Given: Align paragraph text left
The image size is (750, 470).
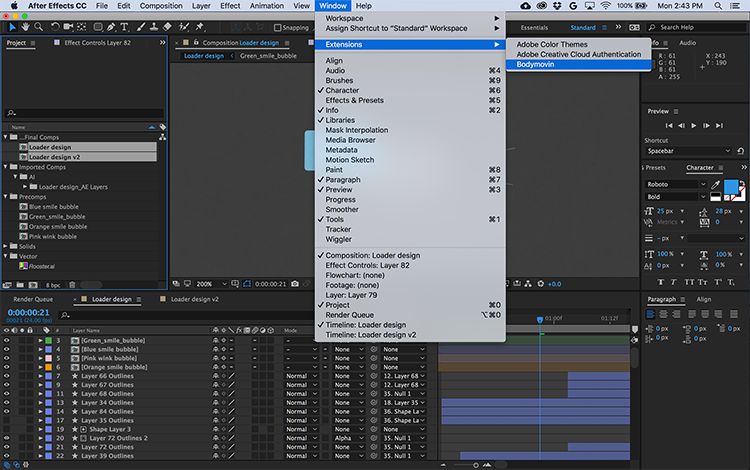Looking at the screenshot, I should coord(651,314).
